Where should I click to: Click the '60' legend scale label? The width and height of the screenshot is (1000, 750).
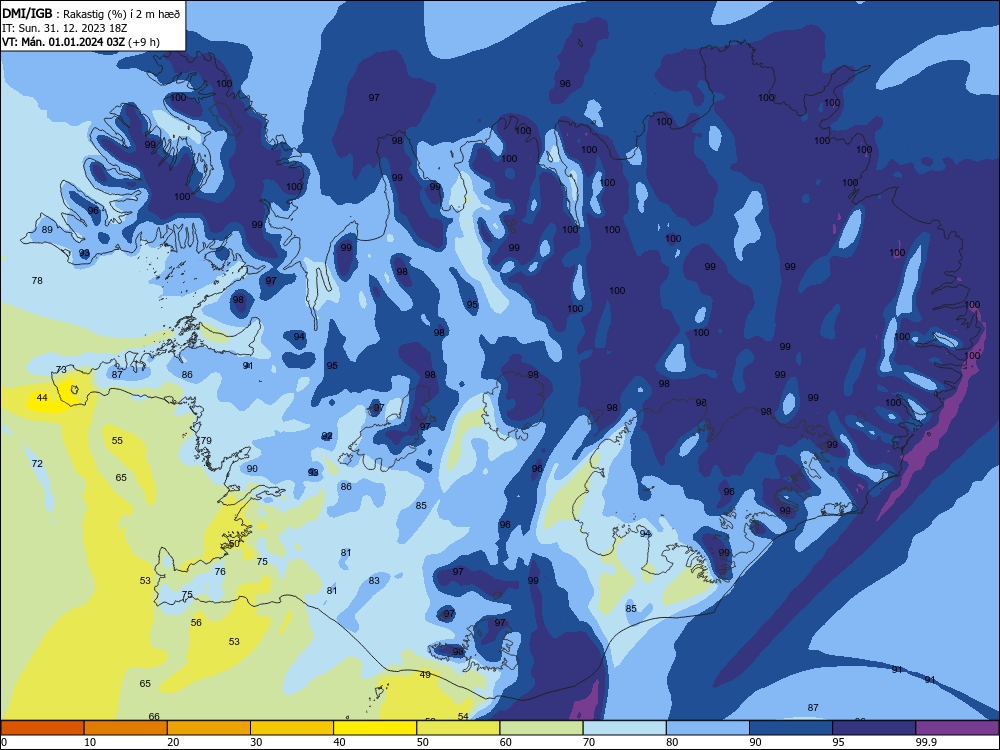click(506, 742)
